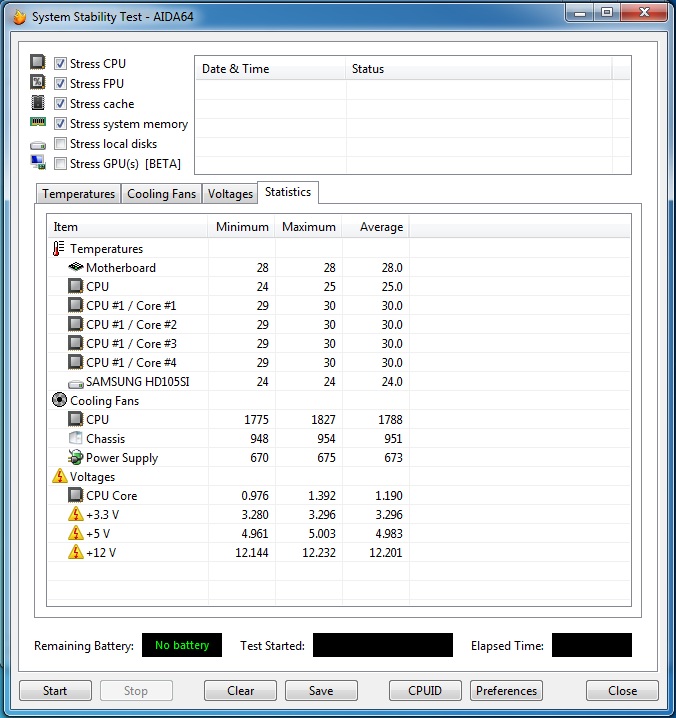Open the Cooling Fans tab

pos(161,194)
